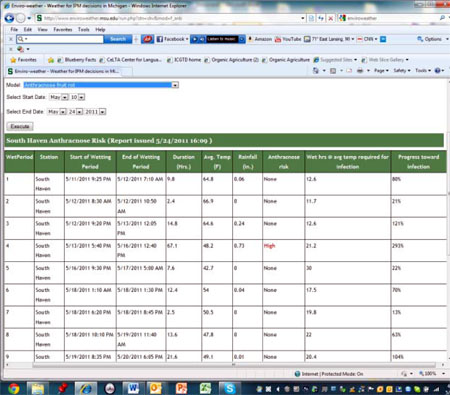This screenshot has width=450, height=395.
Task: Click the 293% progress value in row 4
Action: tap(398, 246)
